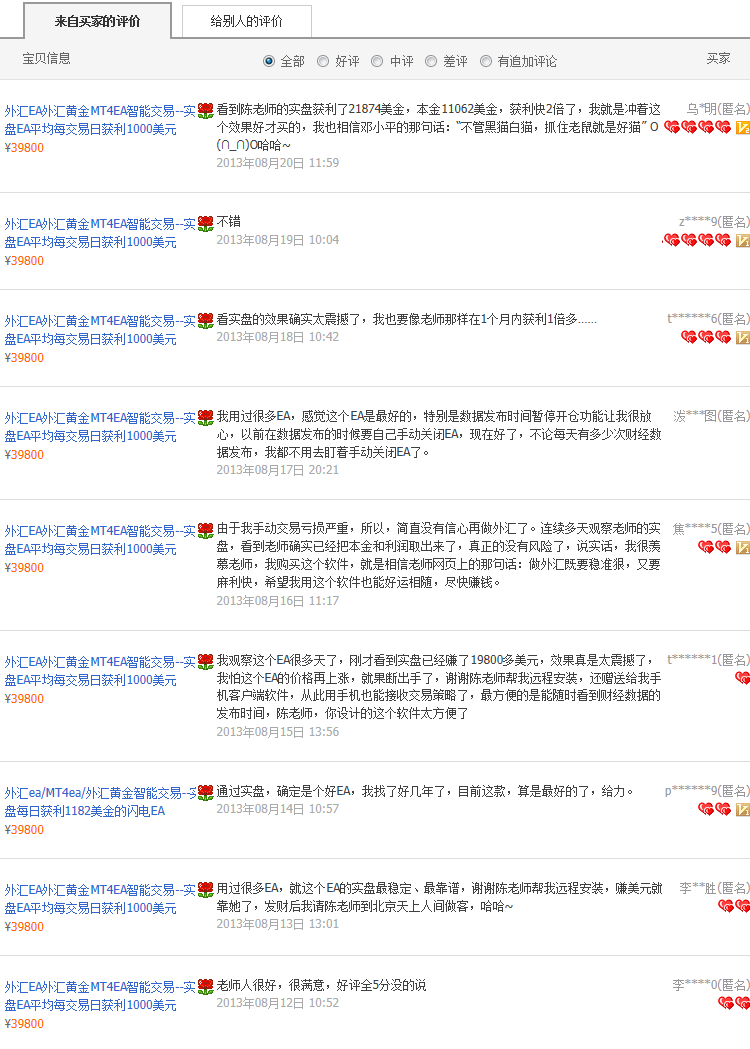Click the flower icon beside the 通过实盘 review
Viewport: 750px width, 1049px height.
click(x=206, y=793)
